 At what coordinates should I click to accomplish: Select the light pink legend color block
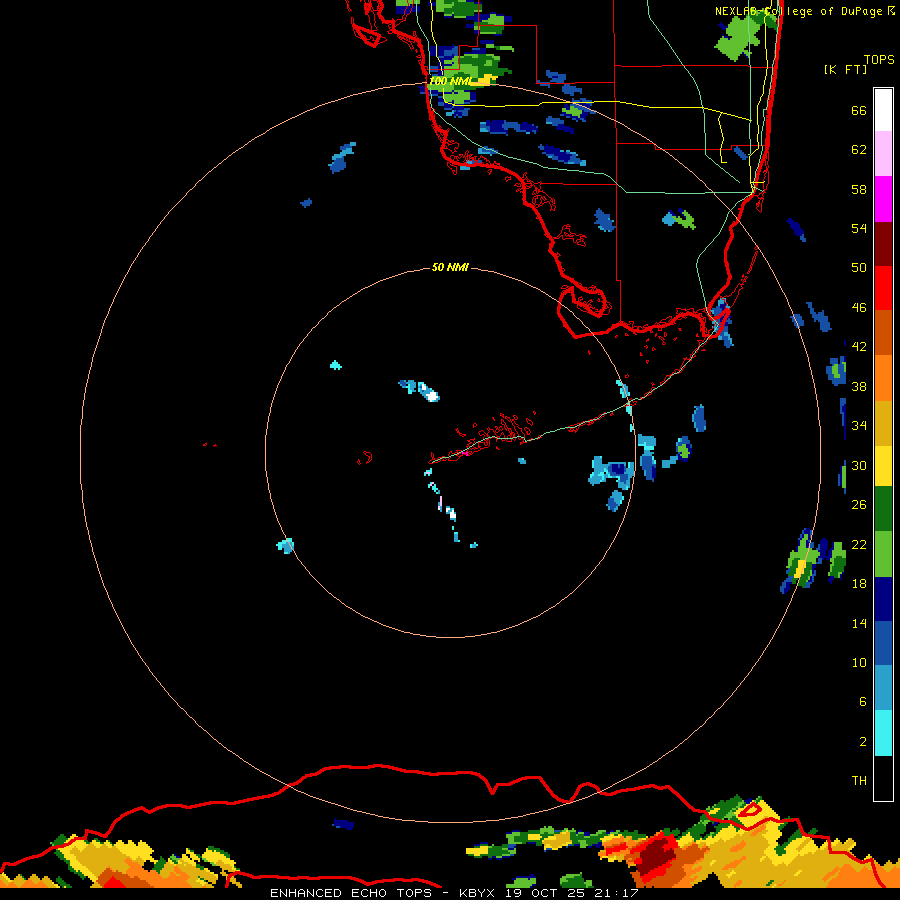(x=883, y=153)
